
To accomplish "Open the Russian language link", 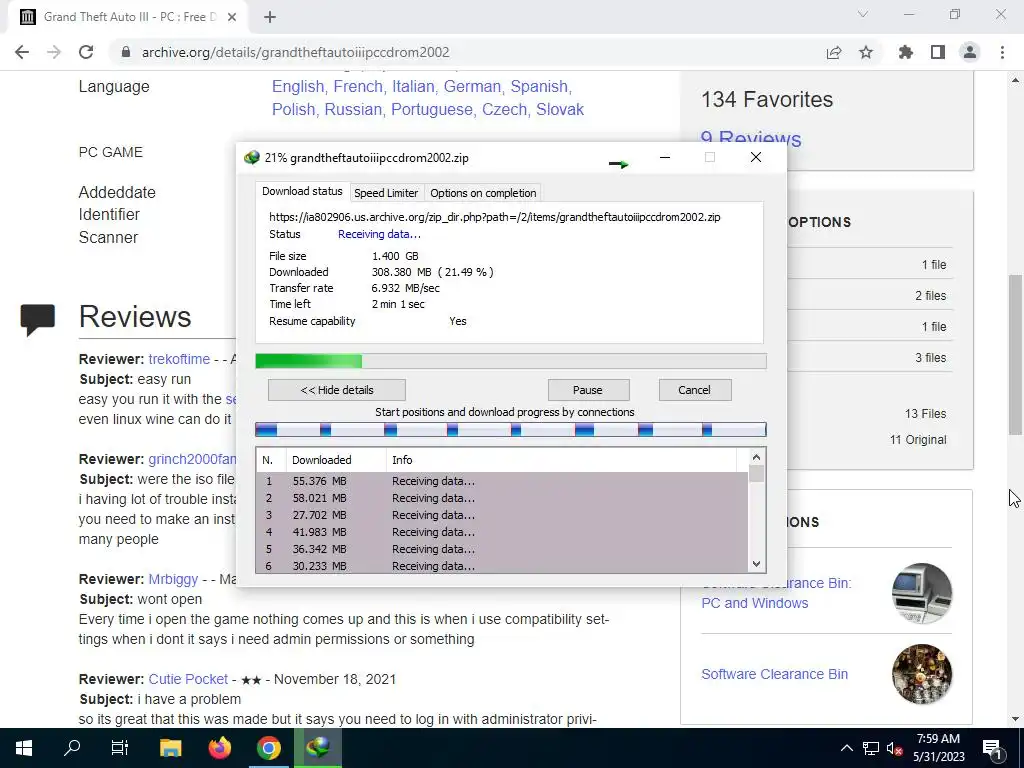I will (x=353, y=109).
